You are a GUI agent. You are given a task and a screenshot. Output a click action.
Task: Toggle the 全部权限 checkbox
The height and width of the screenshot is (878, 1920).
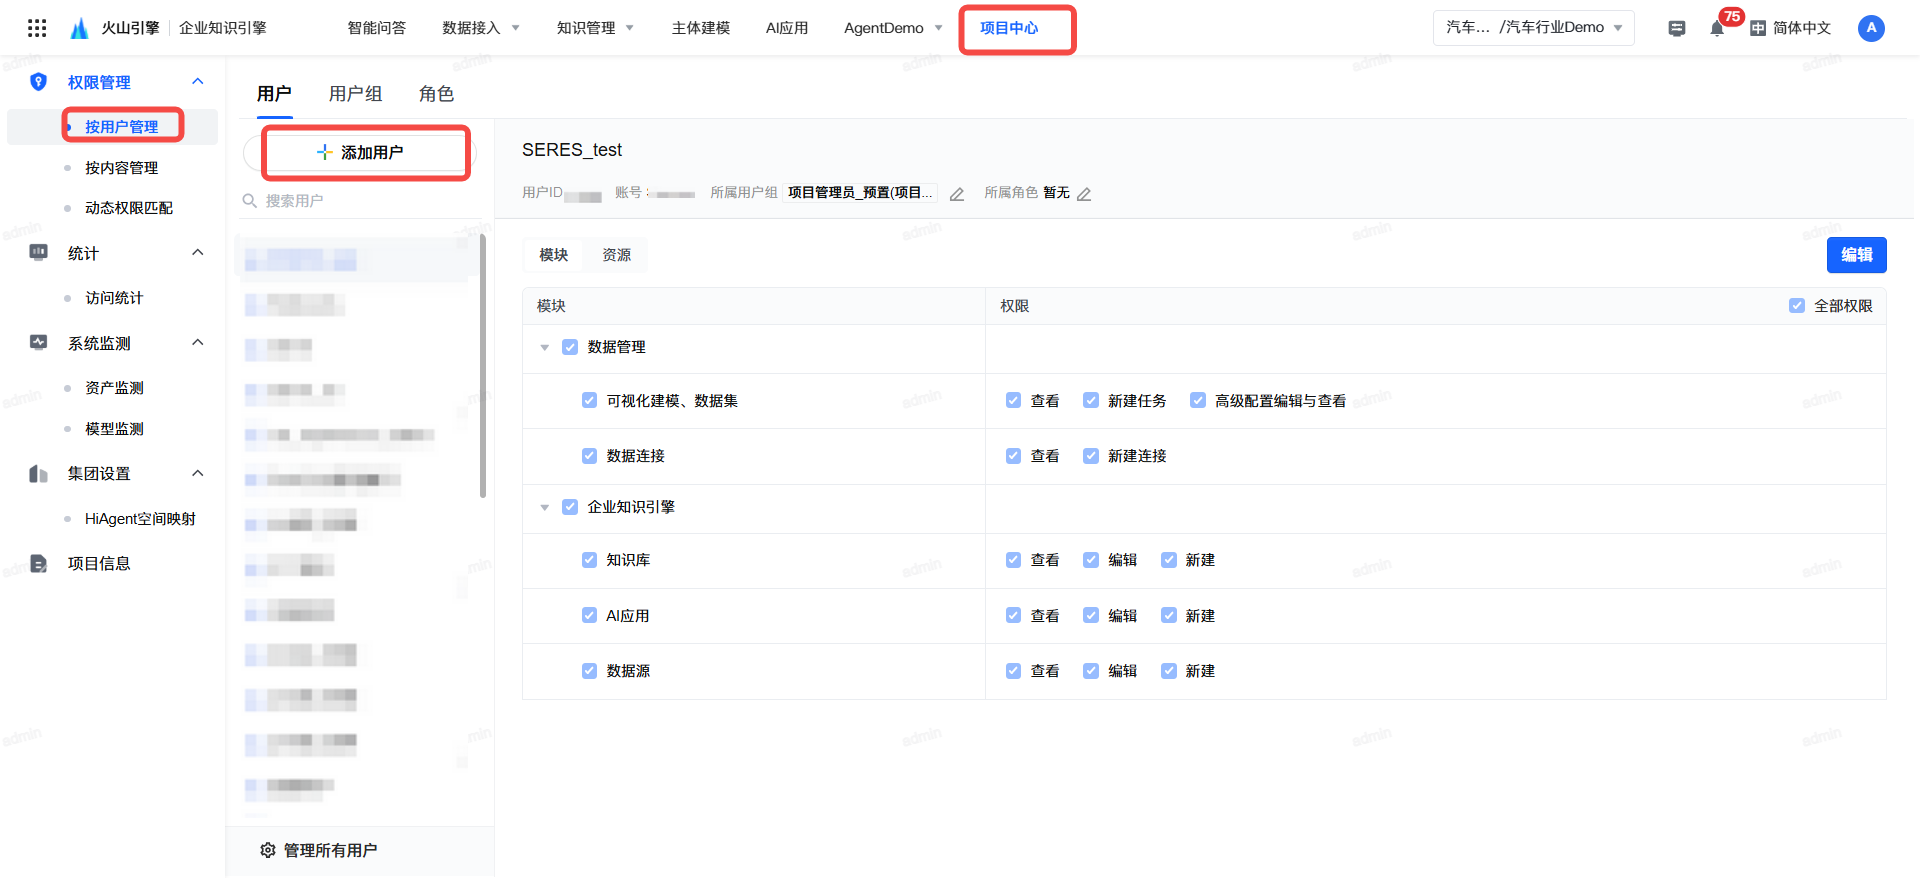pos(1797,306)
